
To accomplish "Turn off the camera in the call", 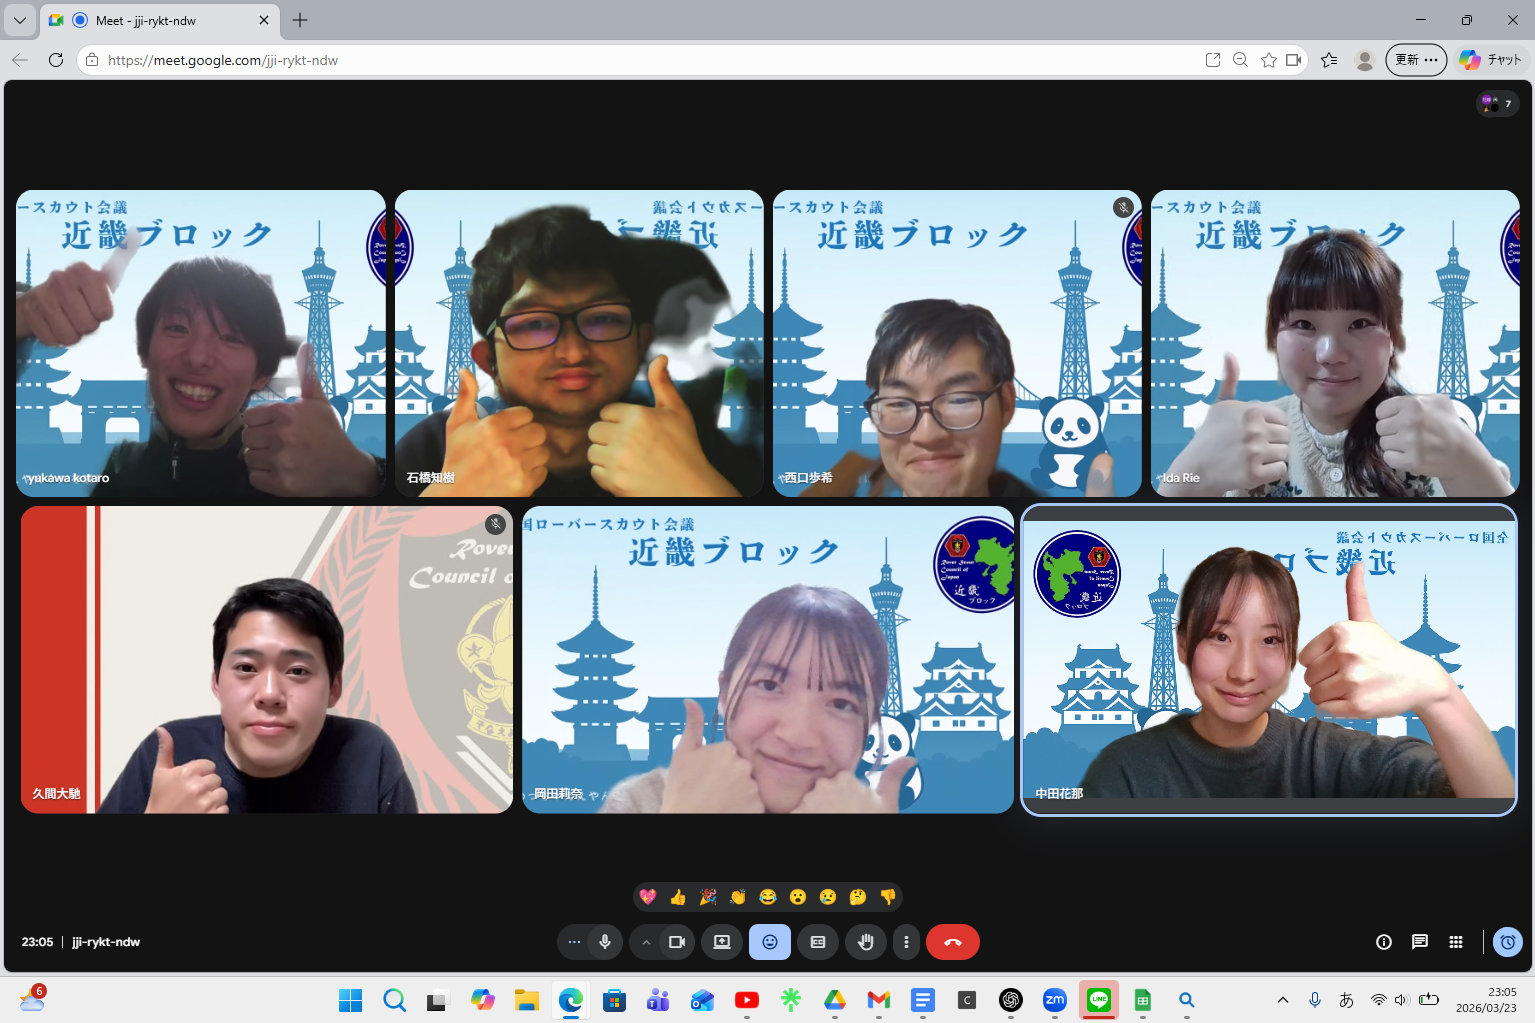I will coord(677,942).
